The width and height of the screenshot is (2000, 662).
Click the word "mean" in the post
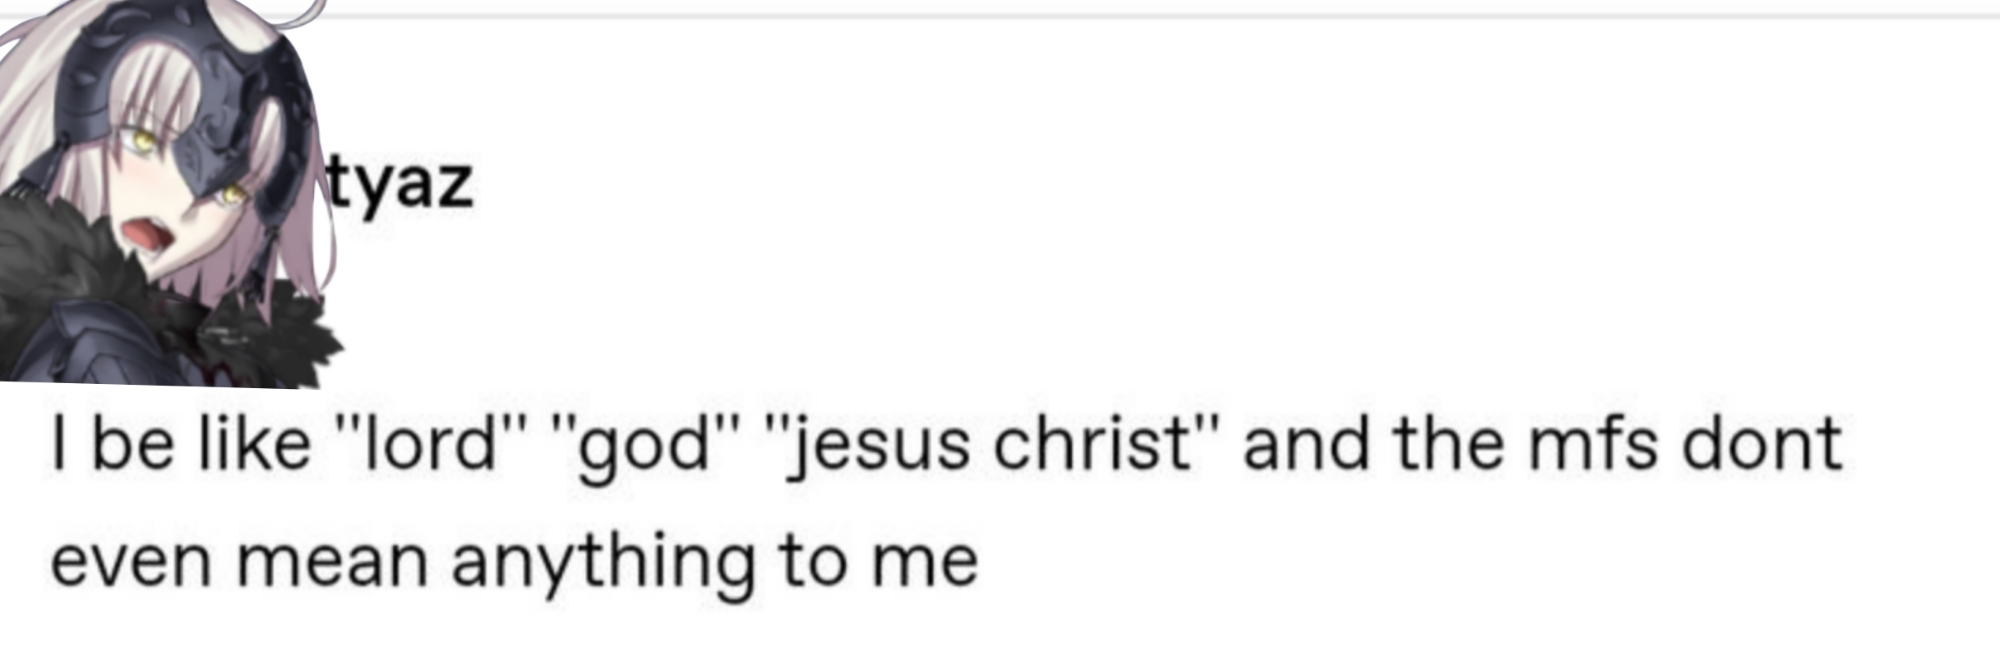(x=332, y=562)
